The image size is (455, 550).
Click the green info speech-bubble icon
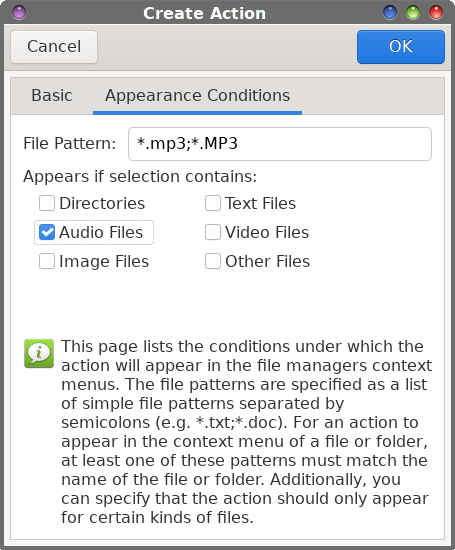tap(39, 353)
